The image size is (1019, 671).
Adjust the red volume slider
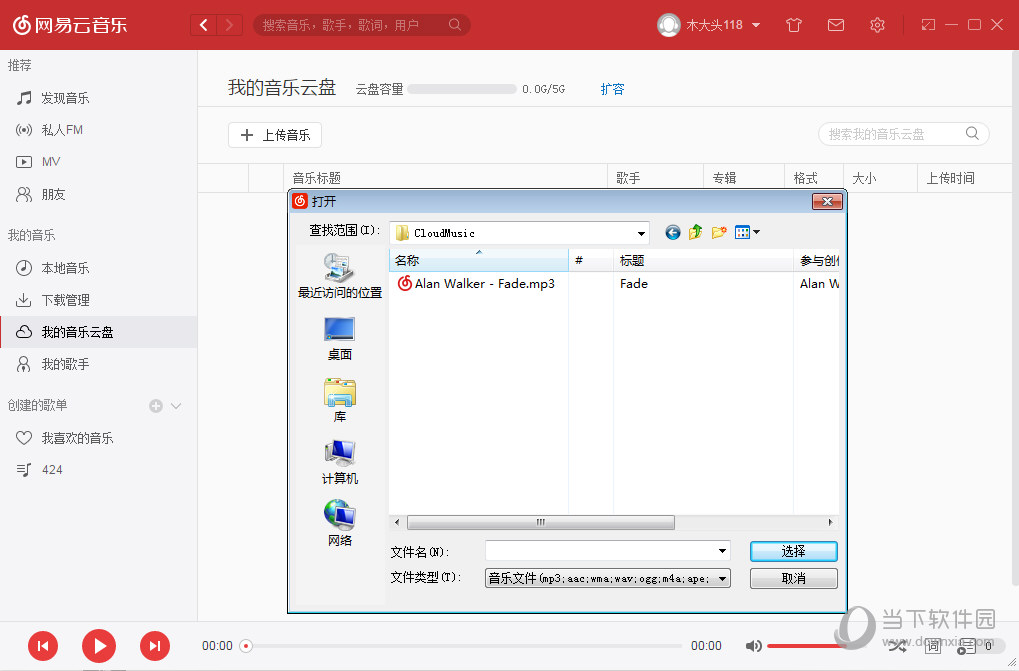[806, 646]
